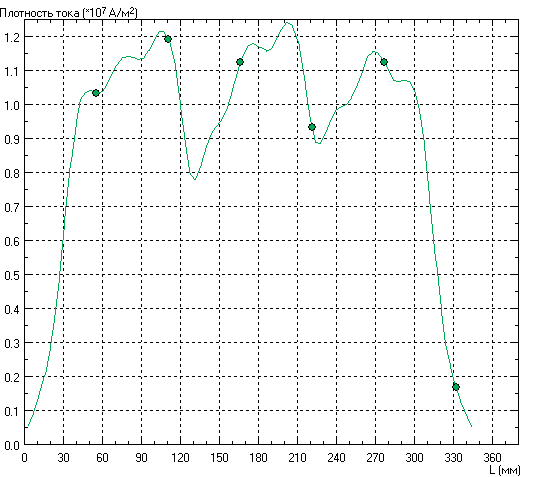Click the x-axis value 330
The image size is (542, 477).
(453, 458)
